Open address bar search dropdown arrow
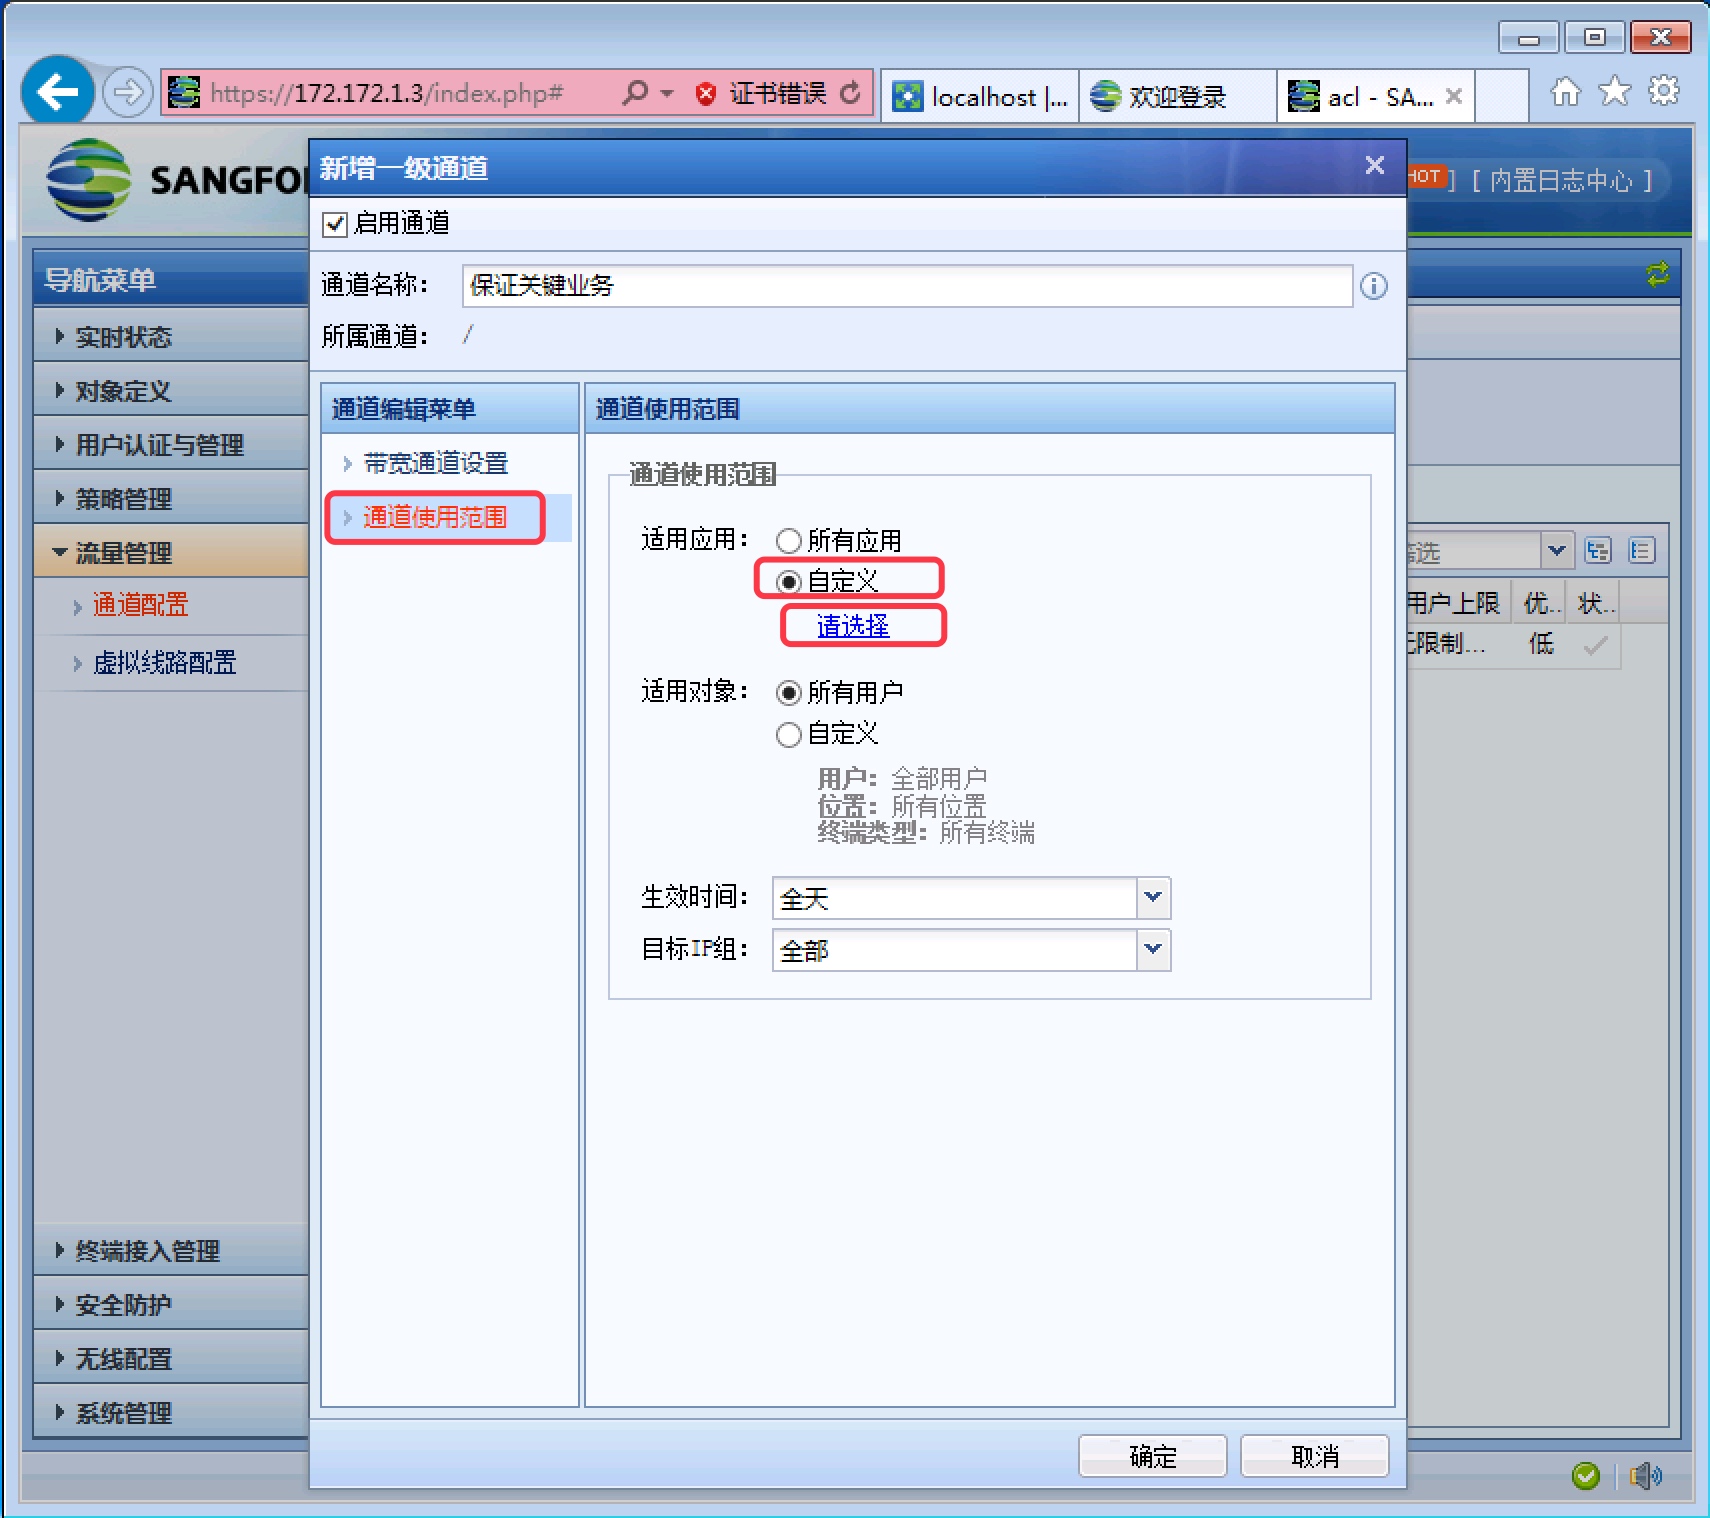The image size is (1710, 1518). 667,93
